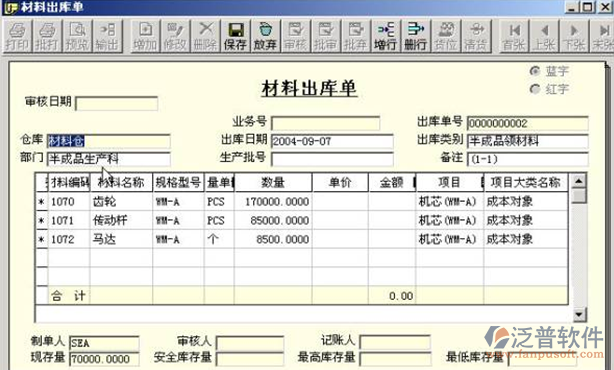Click the 预览 (Preview) toolbar icon
This screenshot has height=370, width=614.
tap(77, 36)
